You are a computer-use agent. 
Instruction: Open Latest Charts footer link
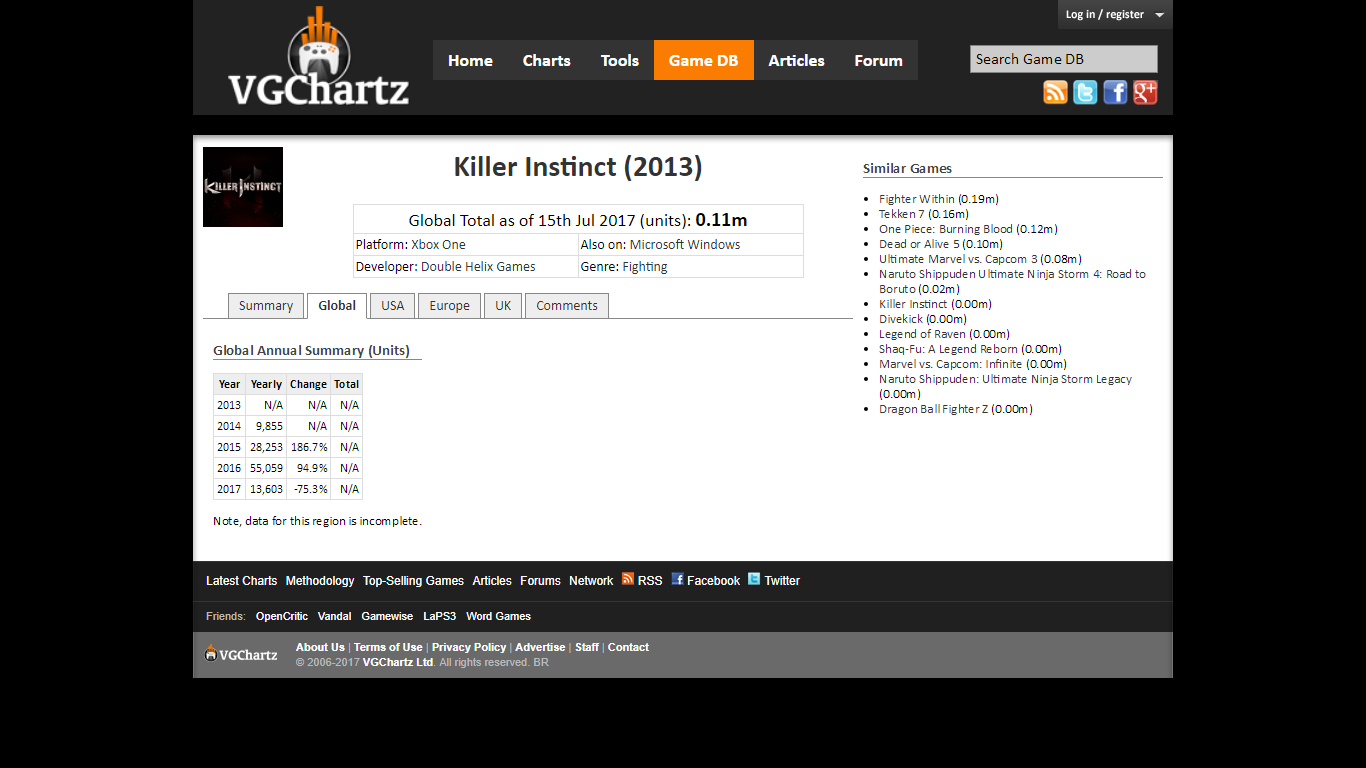coord(241,581)
